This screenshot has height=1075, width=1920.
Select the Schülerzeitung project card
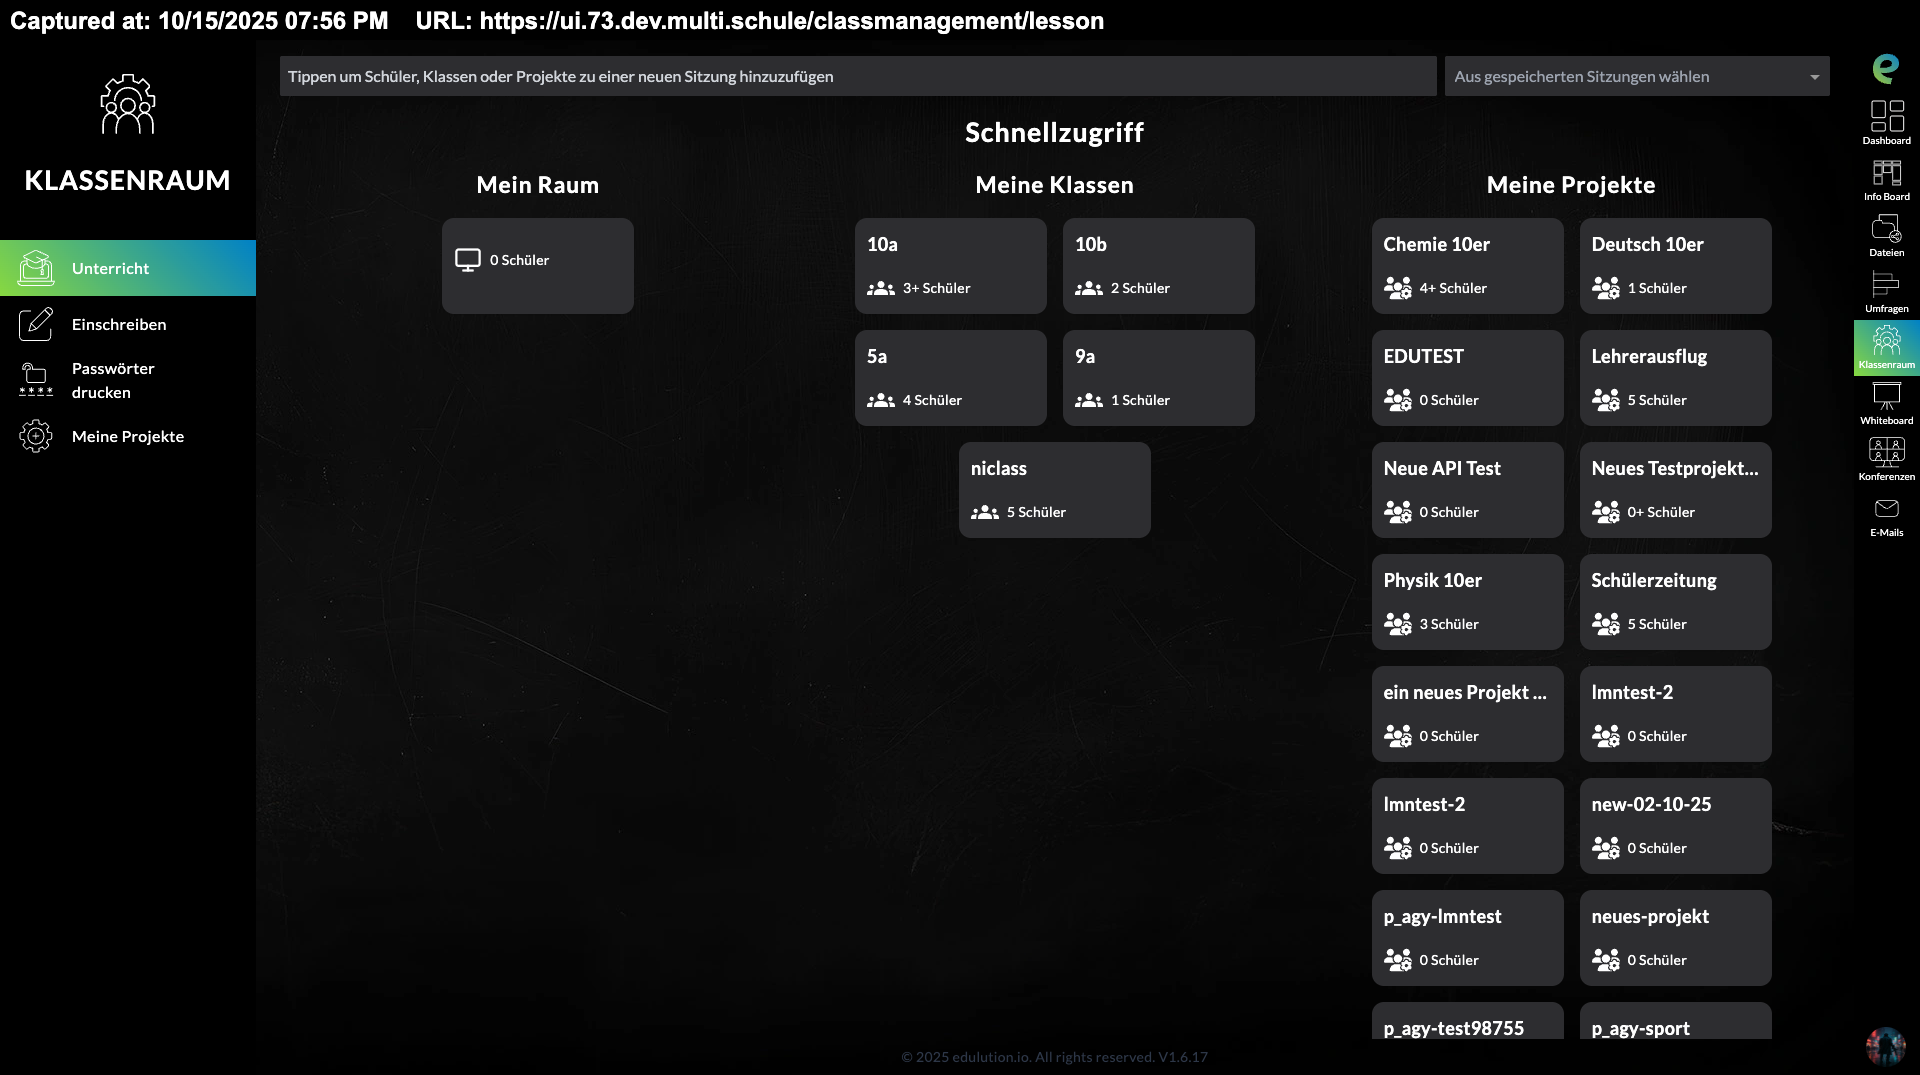click(x=1675, y=602)
